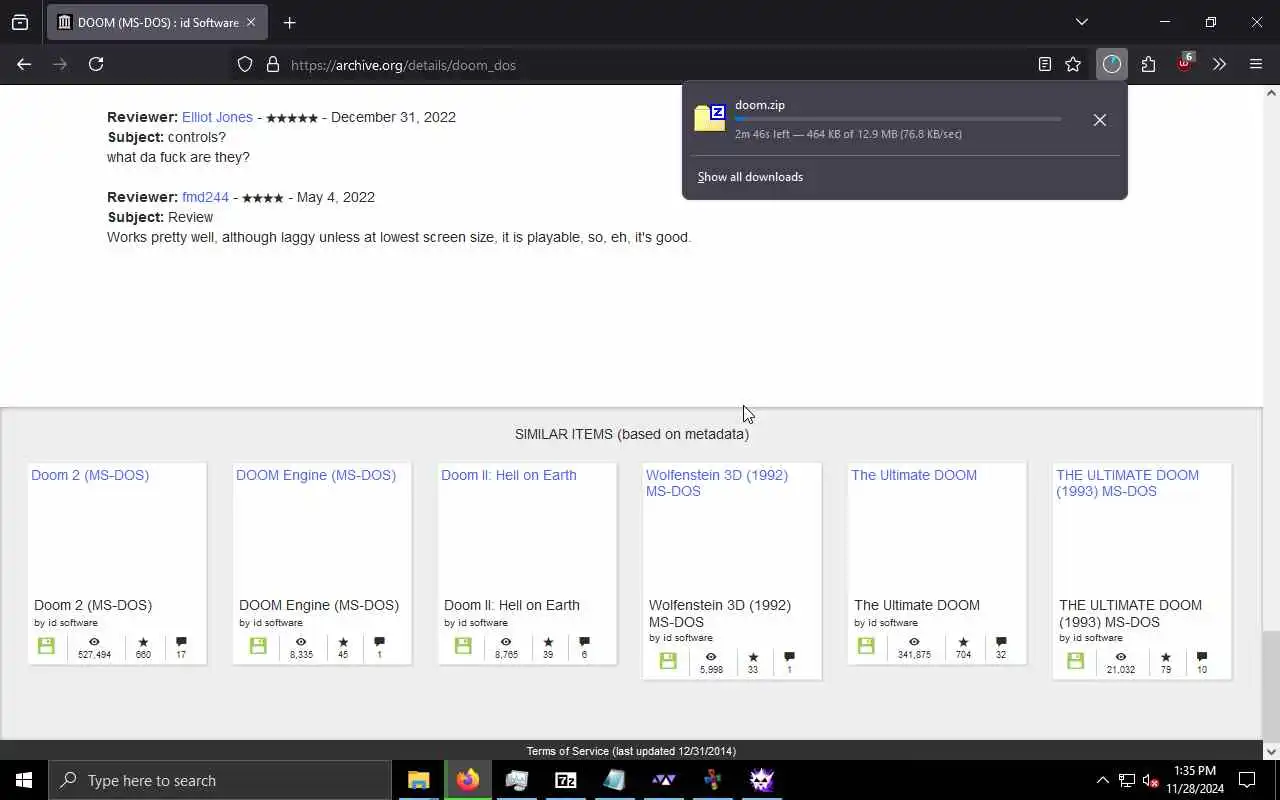Viewport: 1280px width, 800px height.
Task: Click floppy icon on Wolfenstein 3D card
Action: click(668, 661)
